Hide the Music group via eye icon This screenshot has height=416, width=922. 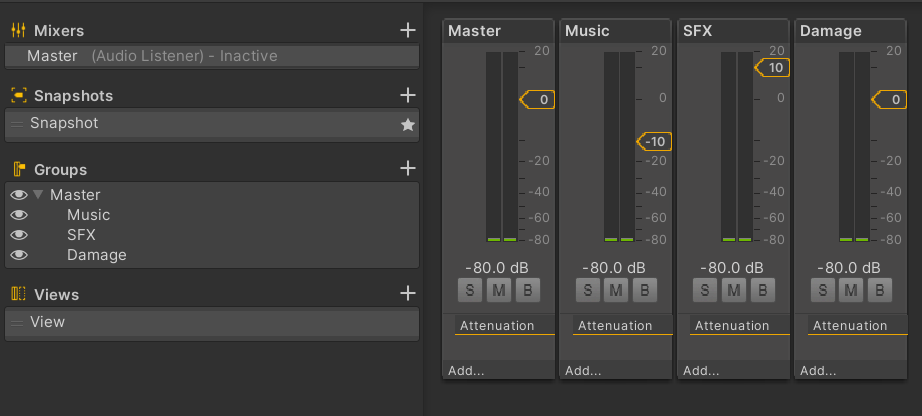18,215
